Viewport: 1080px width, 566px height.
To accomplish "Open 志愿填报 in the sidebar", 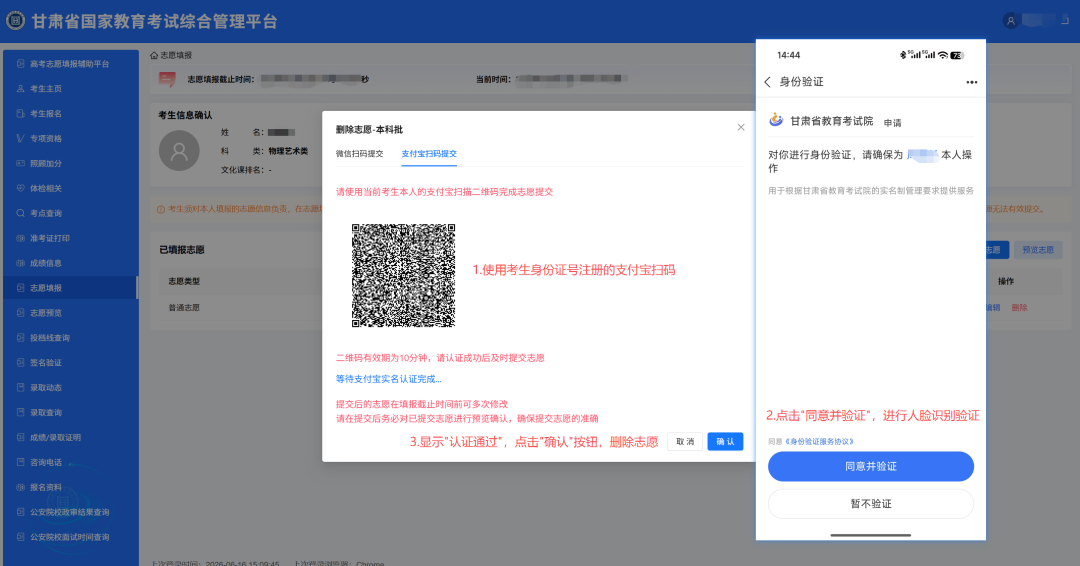I will tap(70, 288).
